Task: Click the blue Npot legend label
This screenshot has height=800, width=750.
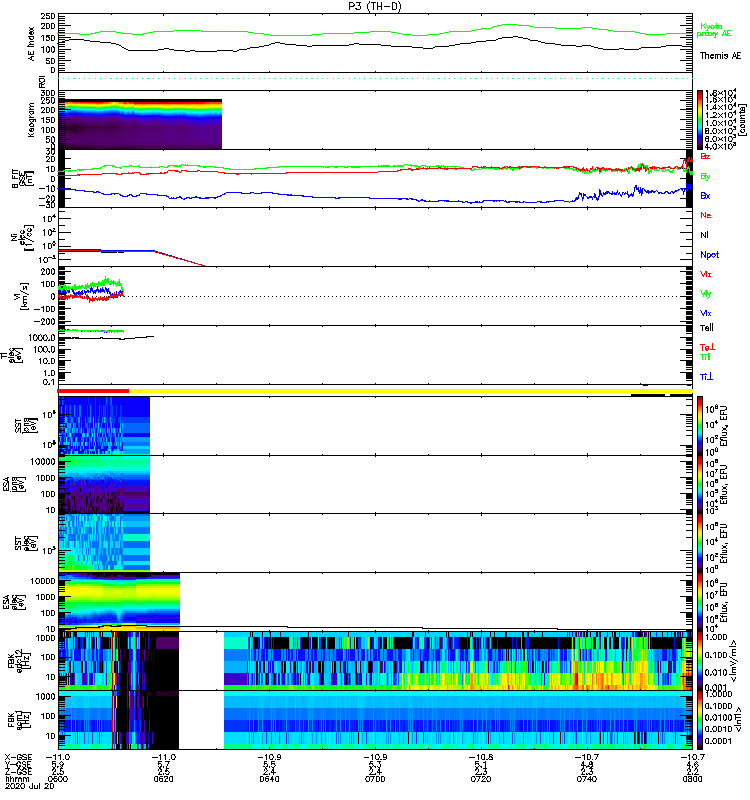Action: (709, 255)
